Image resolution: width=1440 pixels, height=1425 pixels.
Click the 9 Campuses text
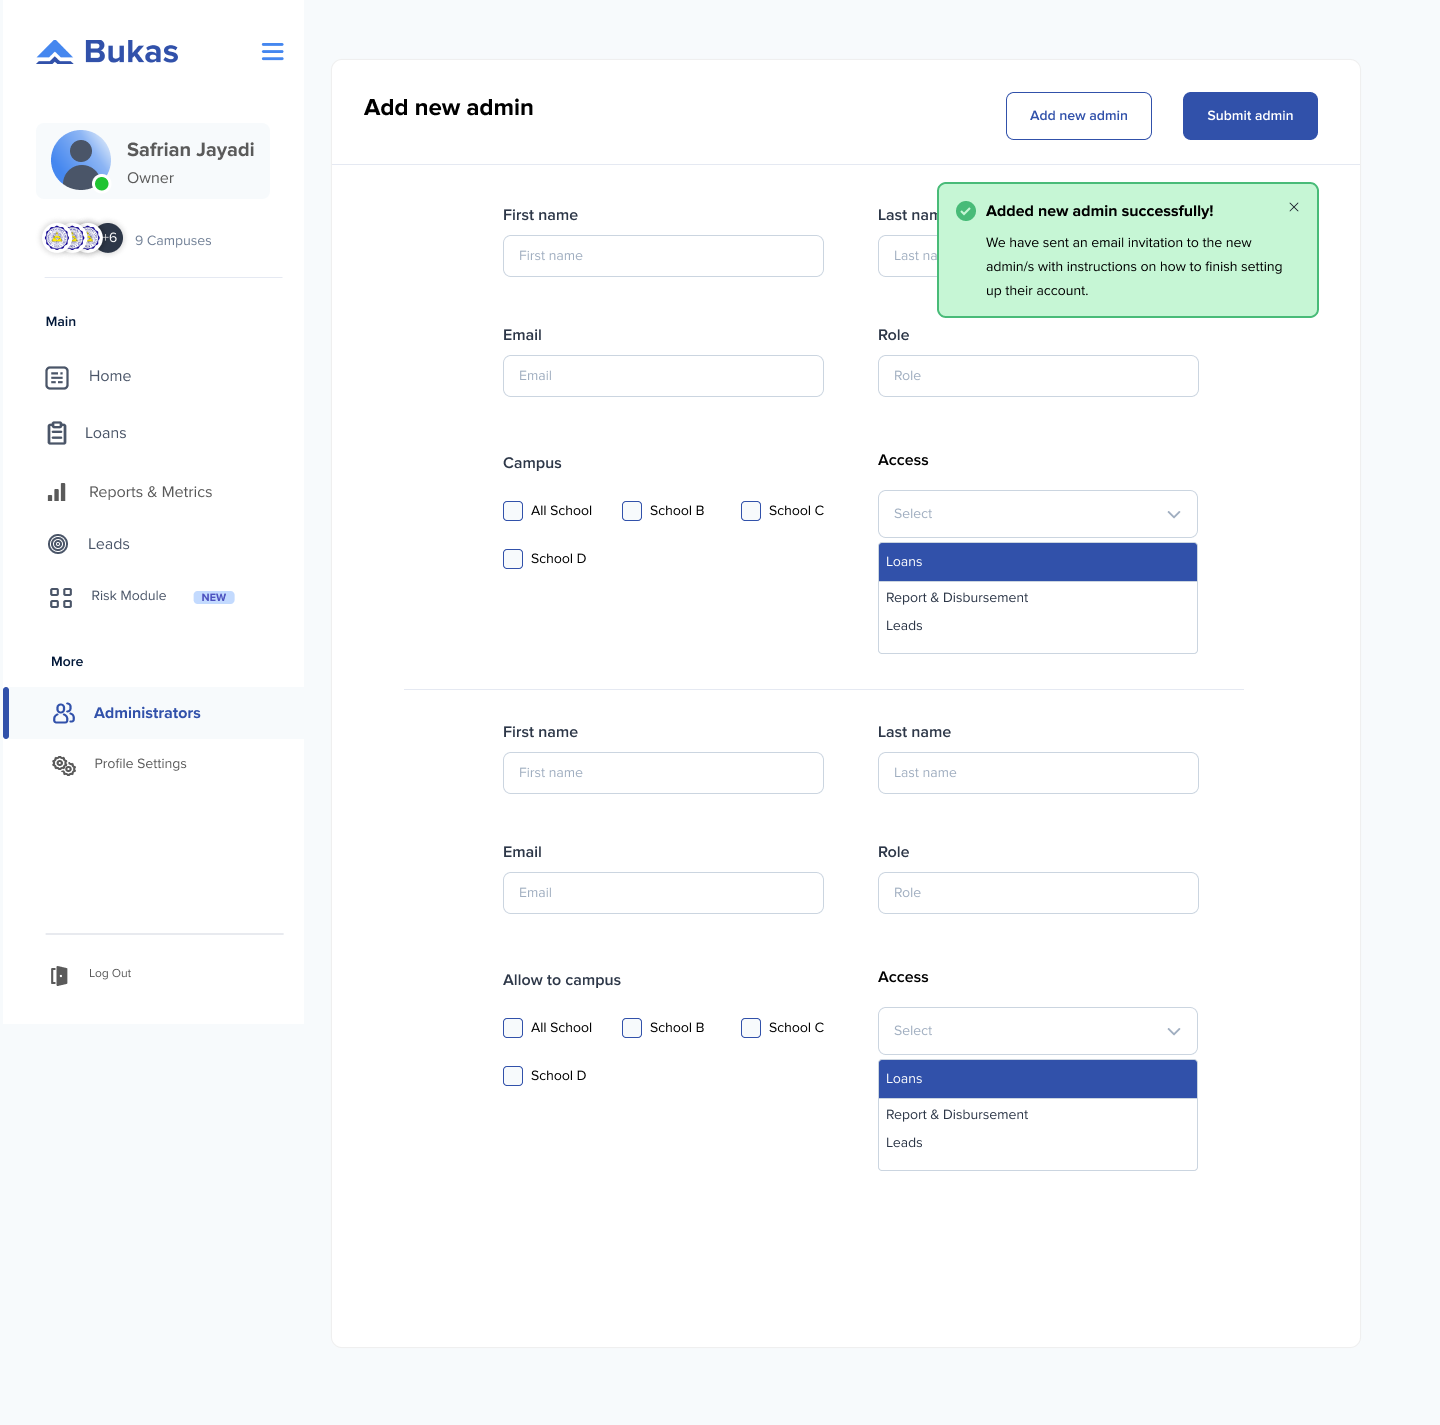pos(173,241)
